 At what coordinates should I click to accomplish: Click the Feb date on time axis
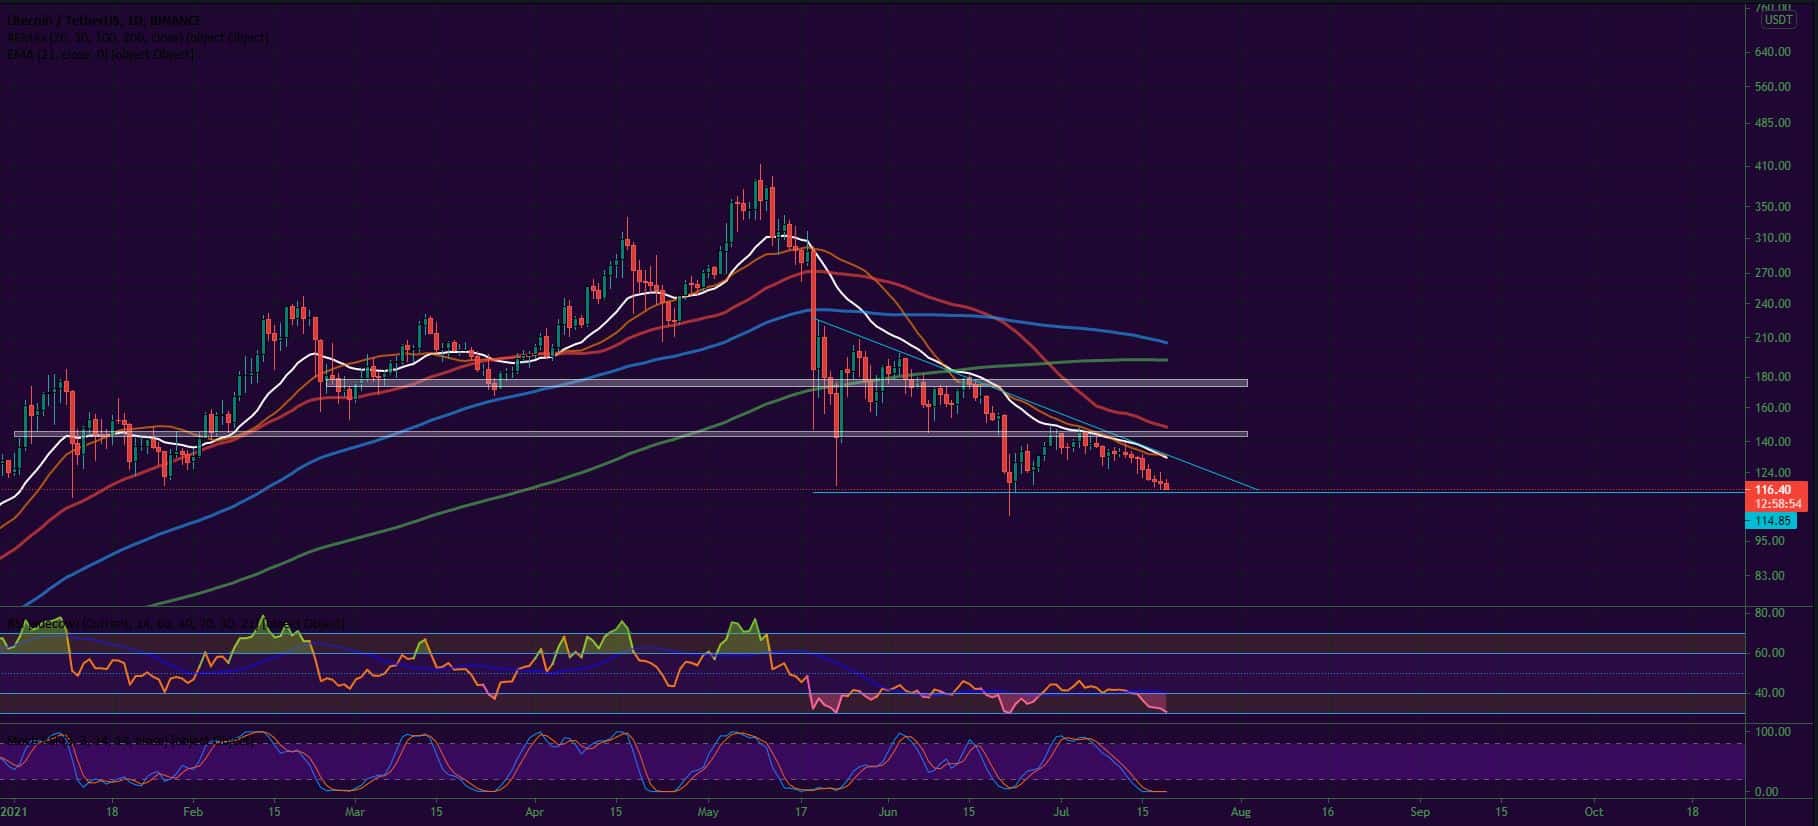[193, 813]
